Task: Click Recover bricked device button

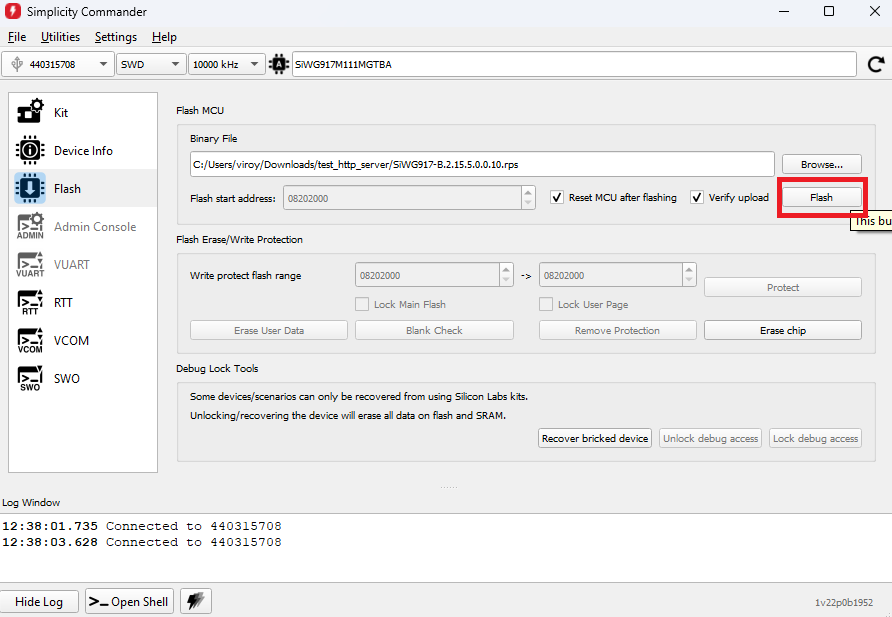Action: coord(595,438)
